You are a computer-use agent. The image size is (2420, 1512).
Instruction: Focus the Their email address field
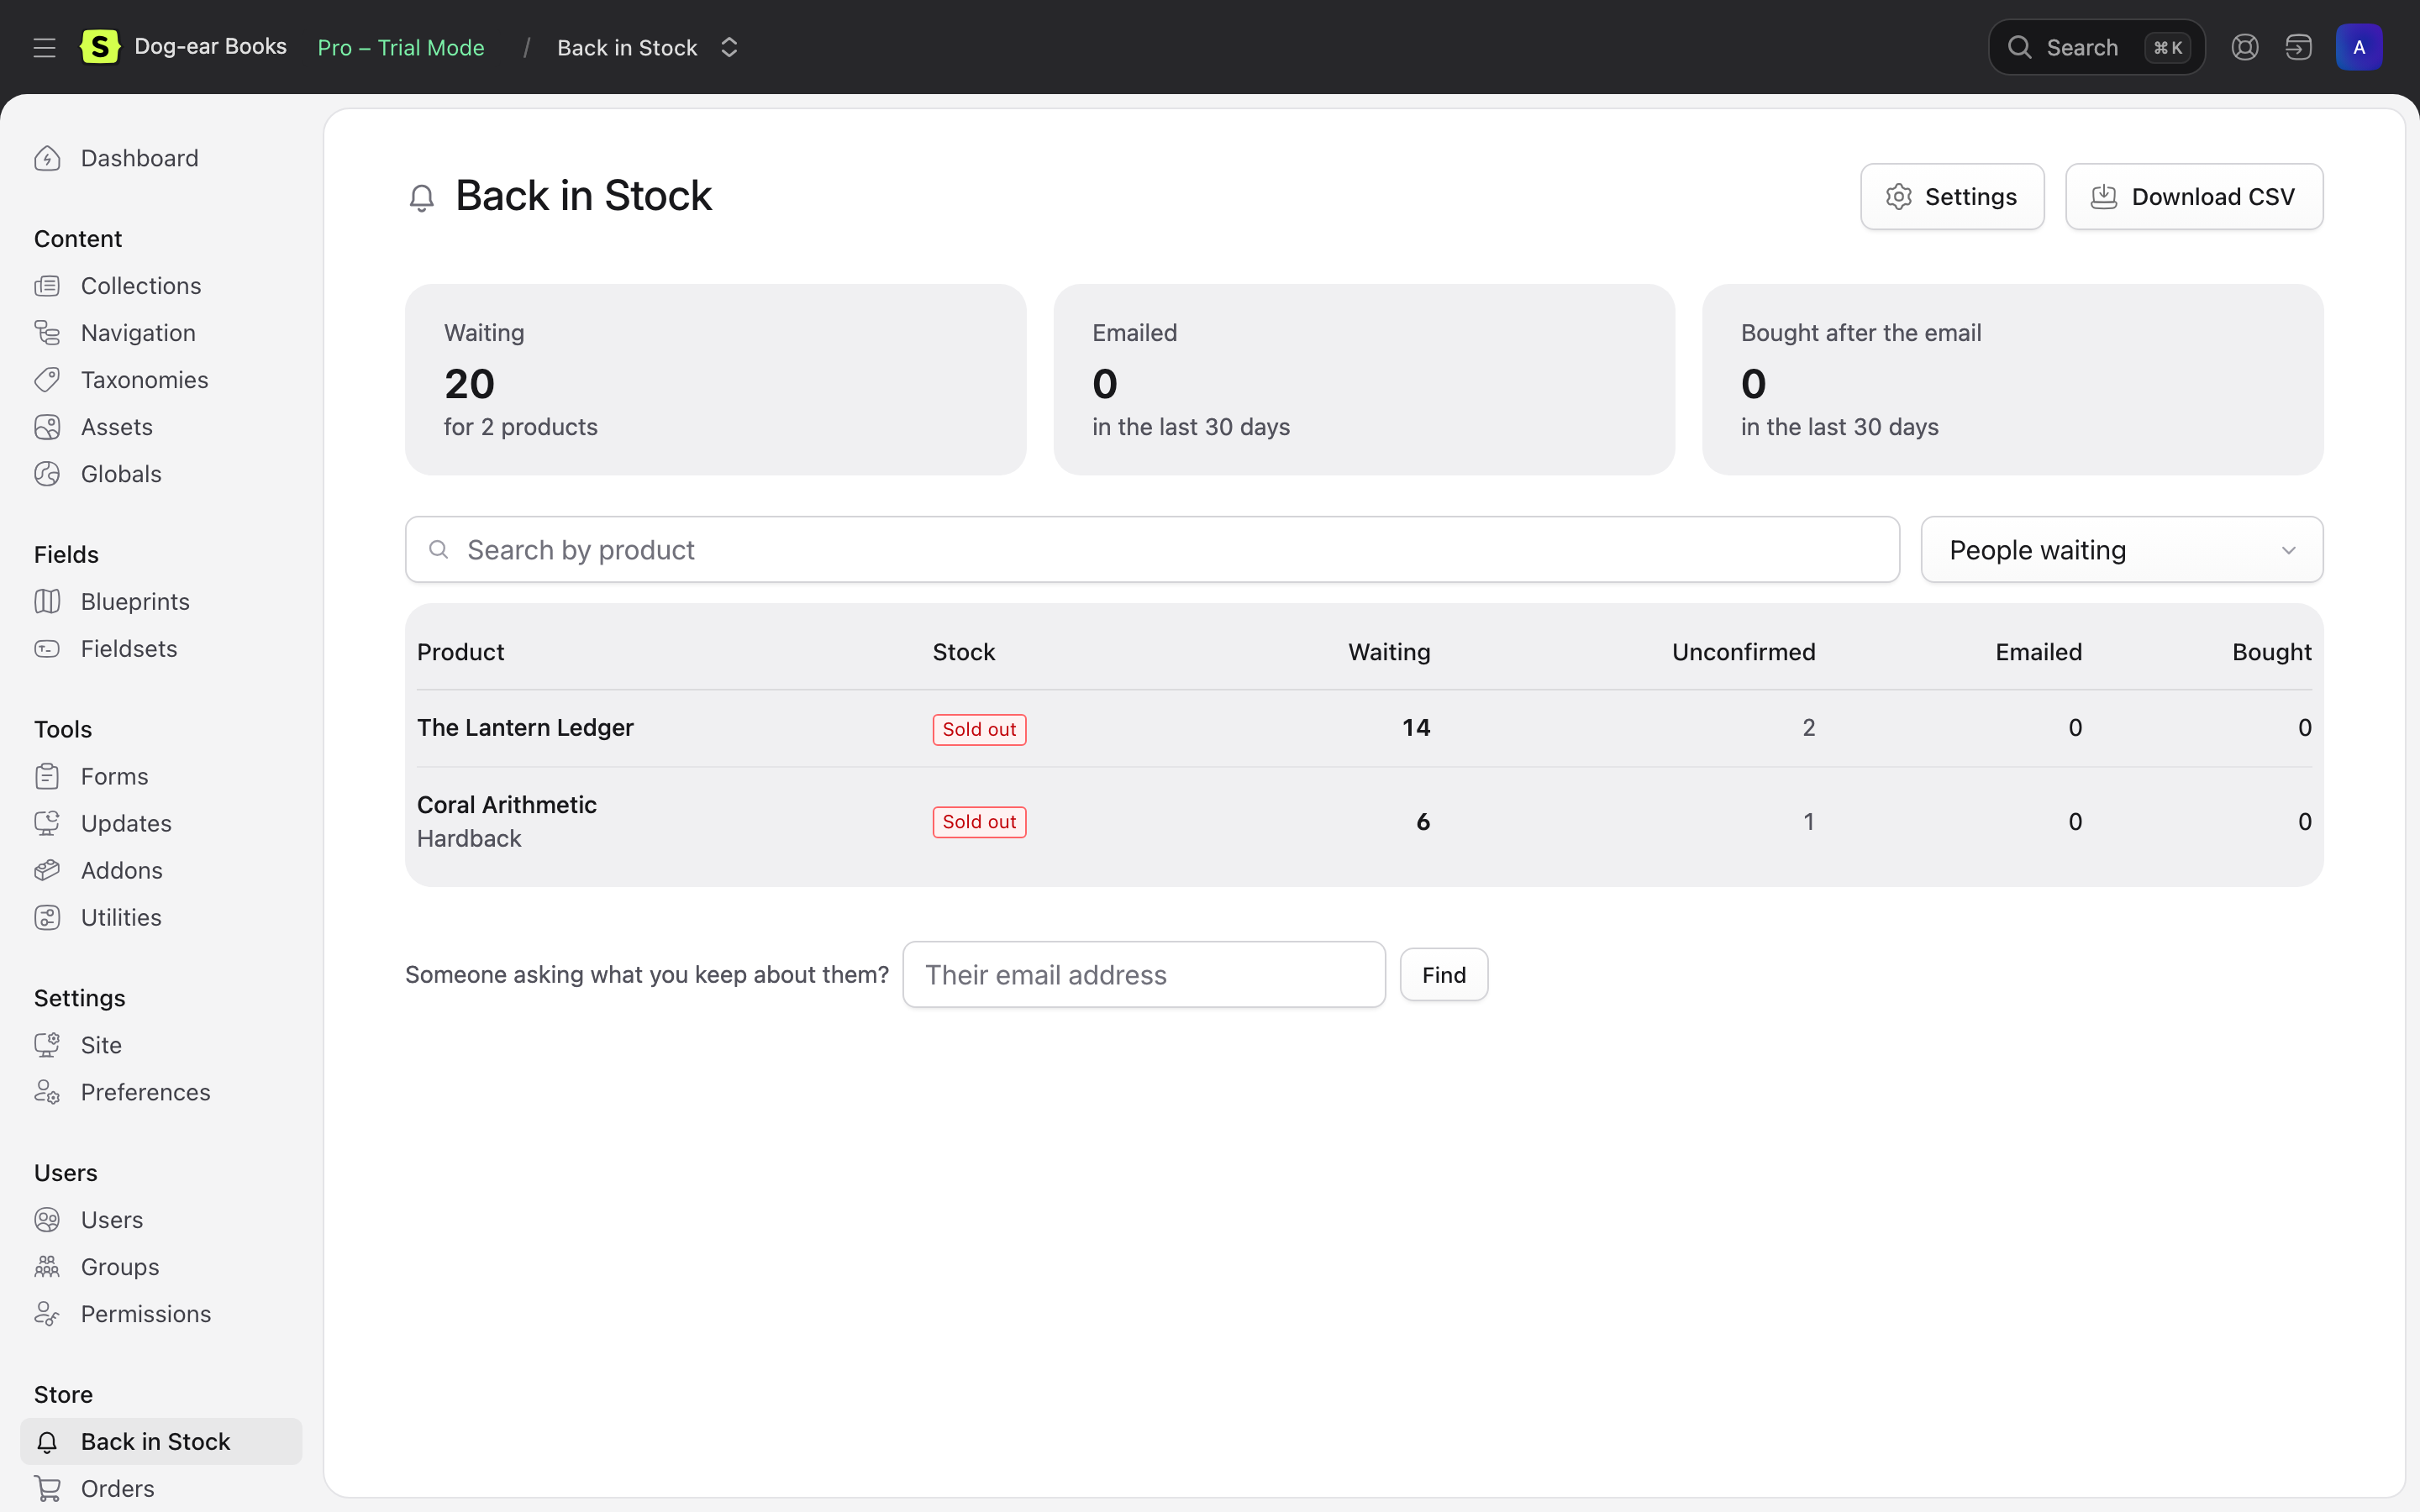click(1144, 974)
